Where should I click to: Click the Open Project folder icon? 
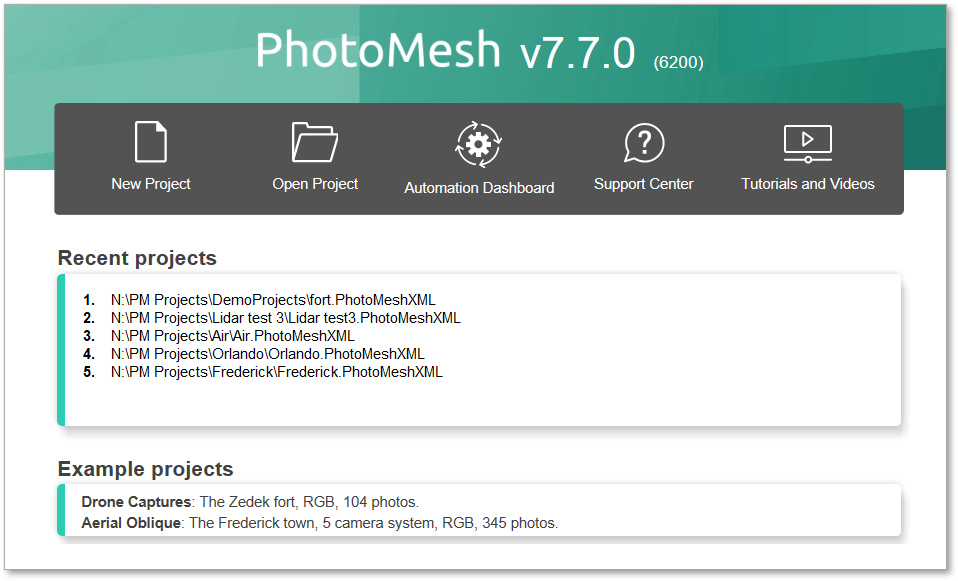point(315,142)
